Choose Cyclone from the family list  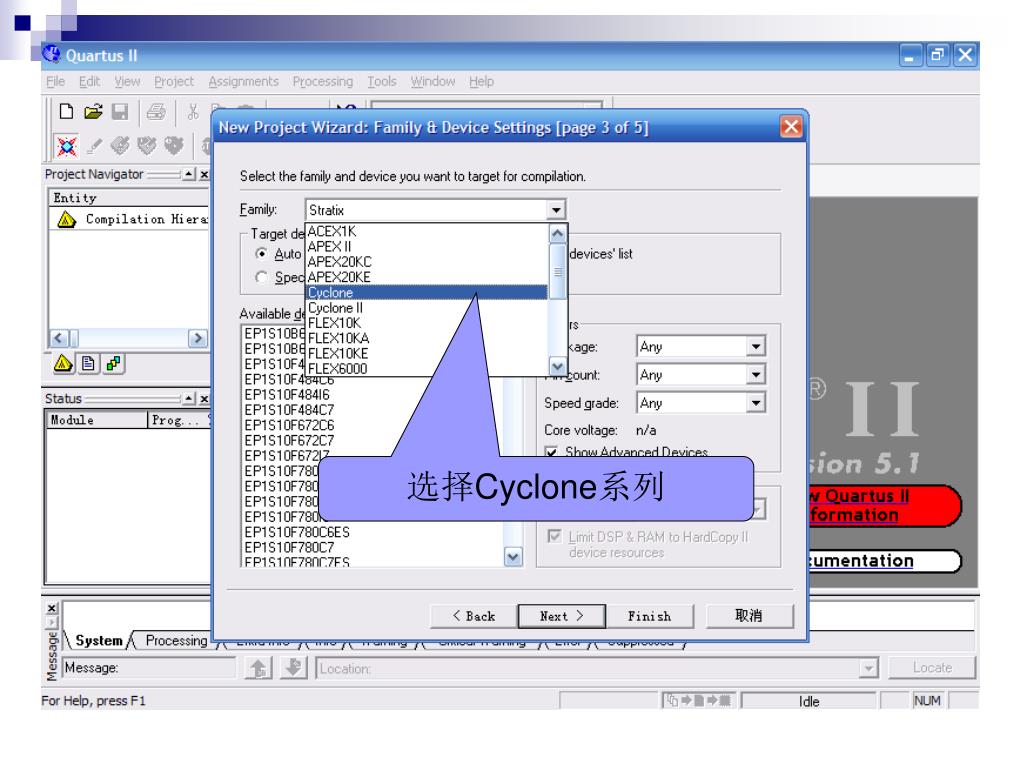pyautogui.click(x=426, y=293)
